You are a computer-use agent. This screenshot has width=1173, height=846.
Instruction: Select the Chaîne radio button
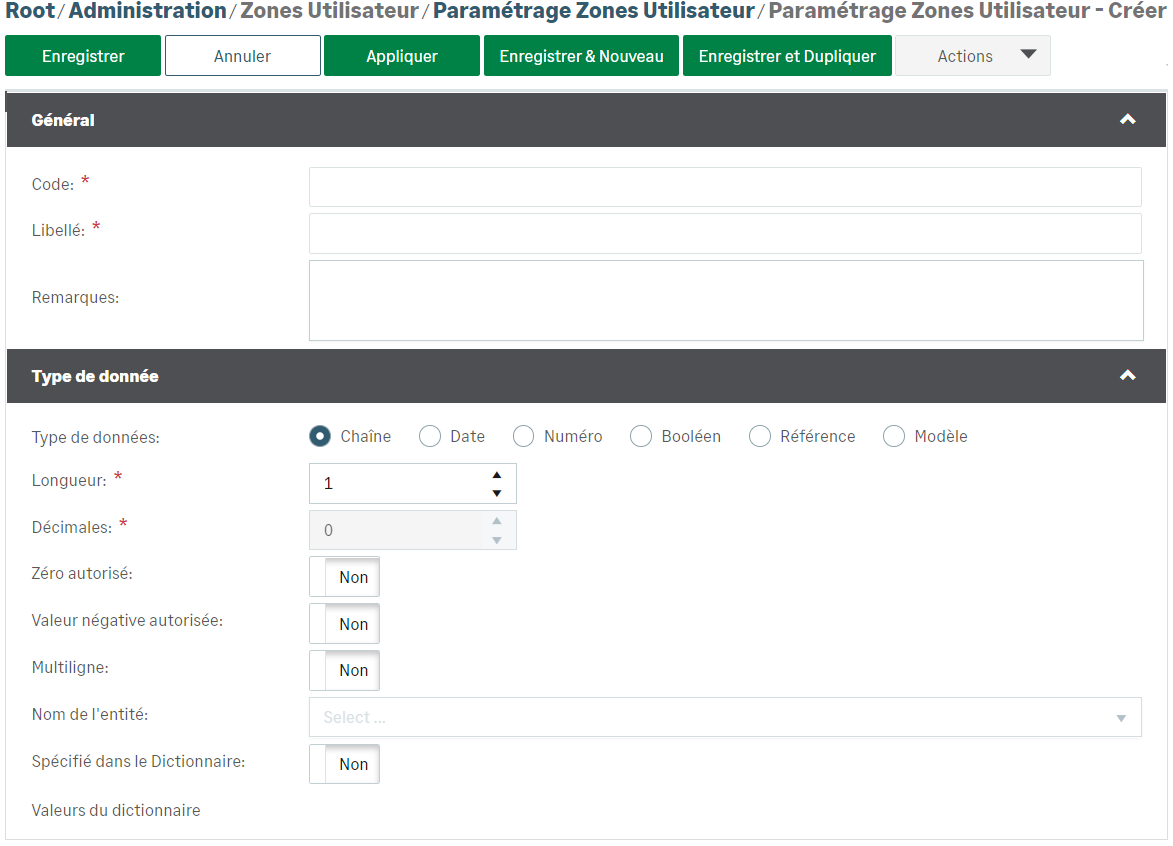[320, 436]
